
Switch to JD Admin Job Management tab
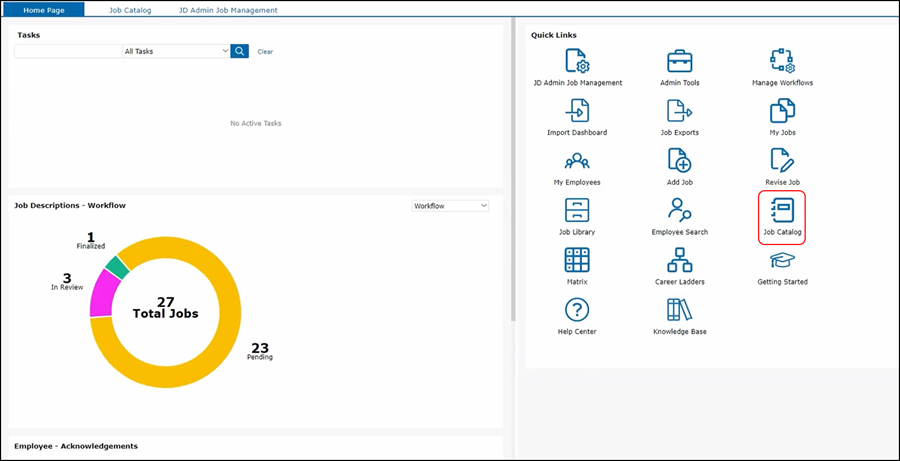click(228, 10)
